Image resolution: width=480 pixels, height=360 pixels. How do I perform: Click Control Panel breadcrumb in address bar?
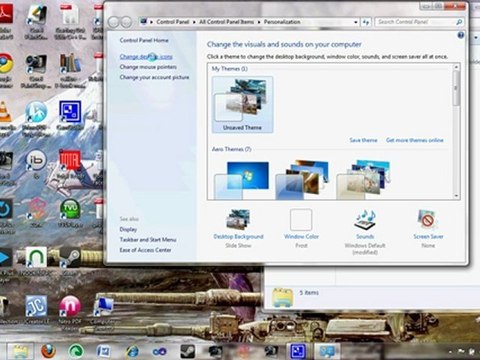[x=173, y=22]
